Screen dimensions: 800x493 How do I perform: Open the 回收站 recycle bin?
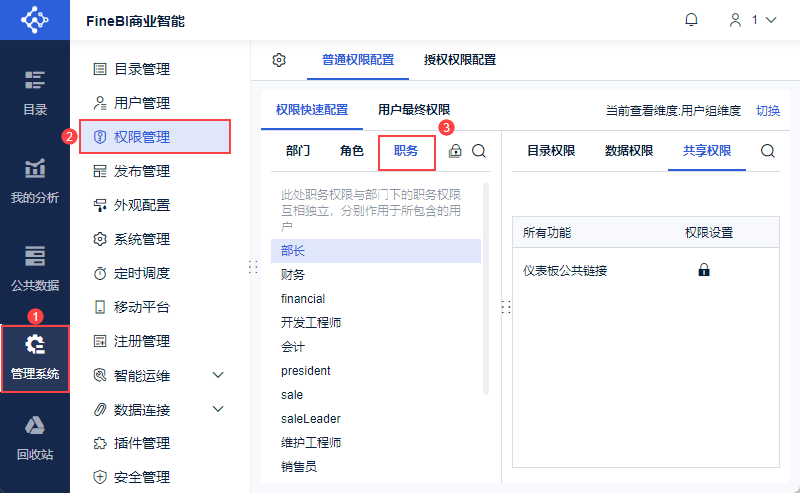35,438
